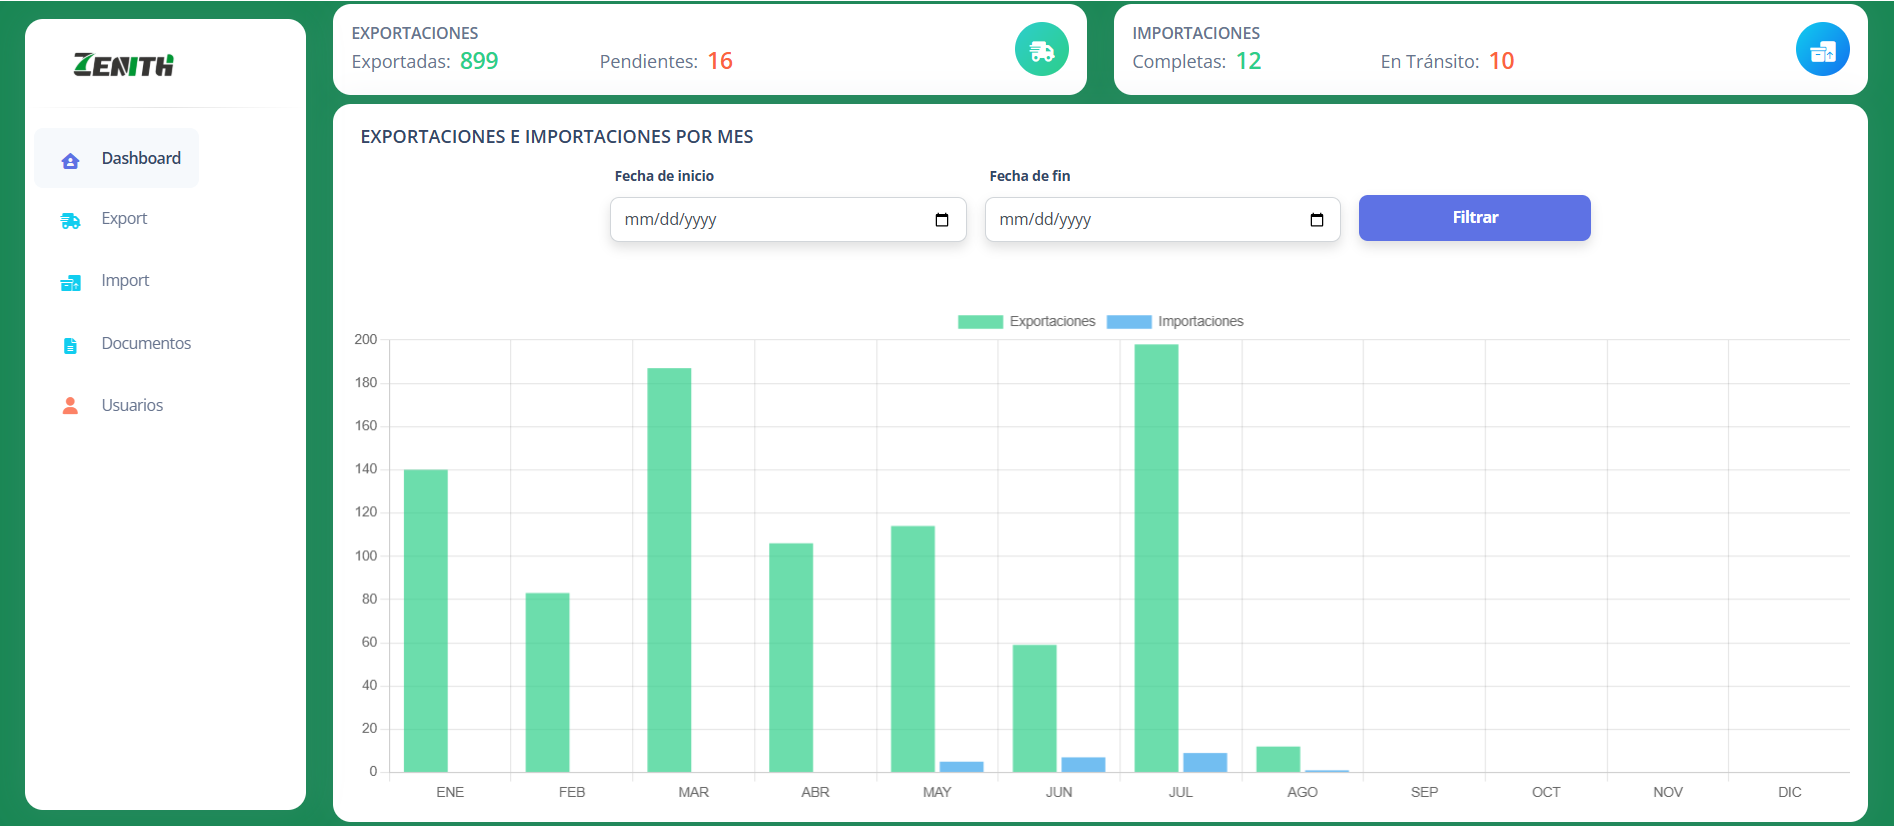1894x826 pixels.
Task: Open the Fecha de inicio calendar picker
Action: point(941,220)
